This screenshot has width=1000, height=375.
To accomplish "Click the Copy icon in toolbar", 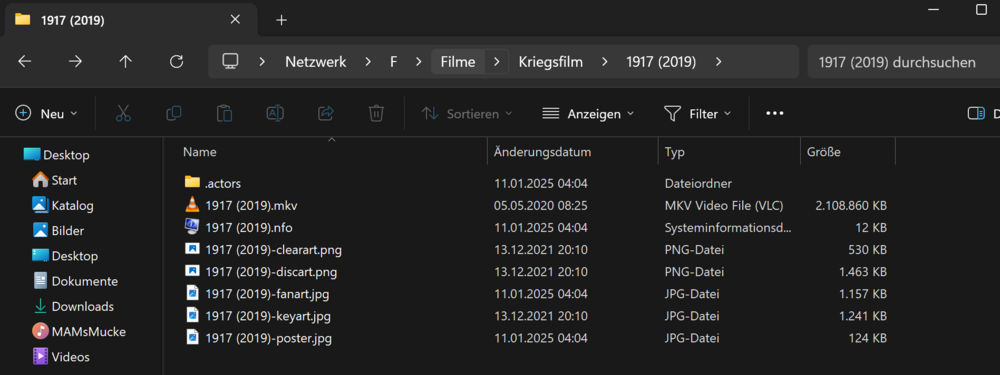I will point(173,114).
